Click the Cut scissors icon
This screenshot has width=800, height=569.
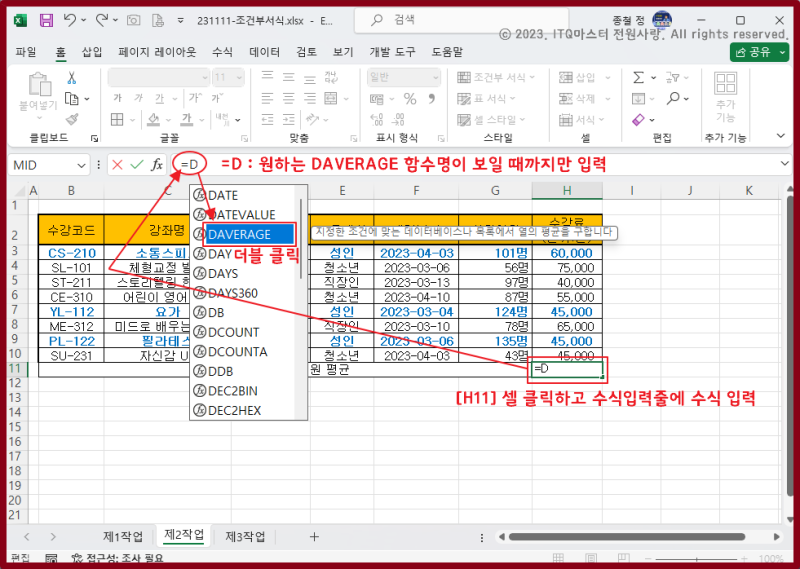71,78
